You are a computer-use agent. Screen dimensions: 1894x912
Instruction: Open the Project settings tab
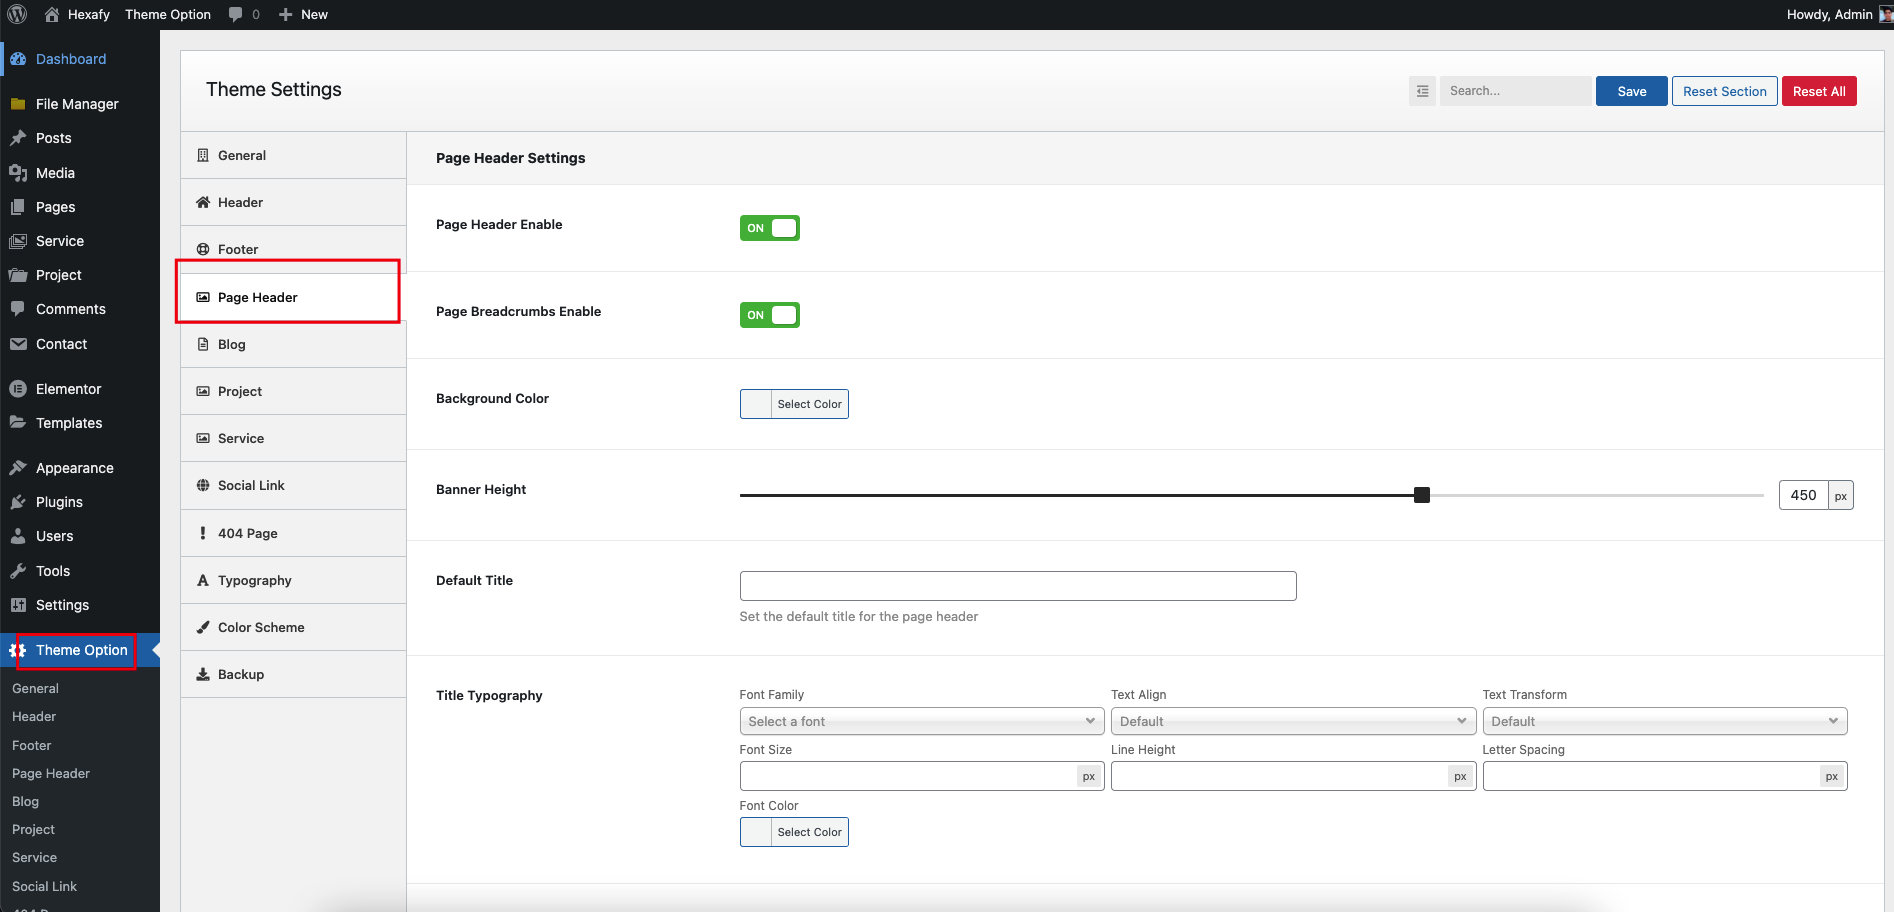click(x=293, y=391)
